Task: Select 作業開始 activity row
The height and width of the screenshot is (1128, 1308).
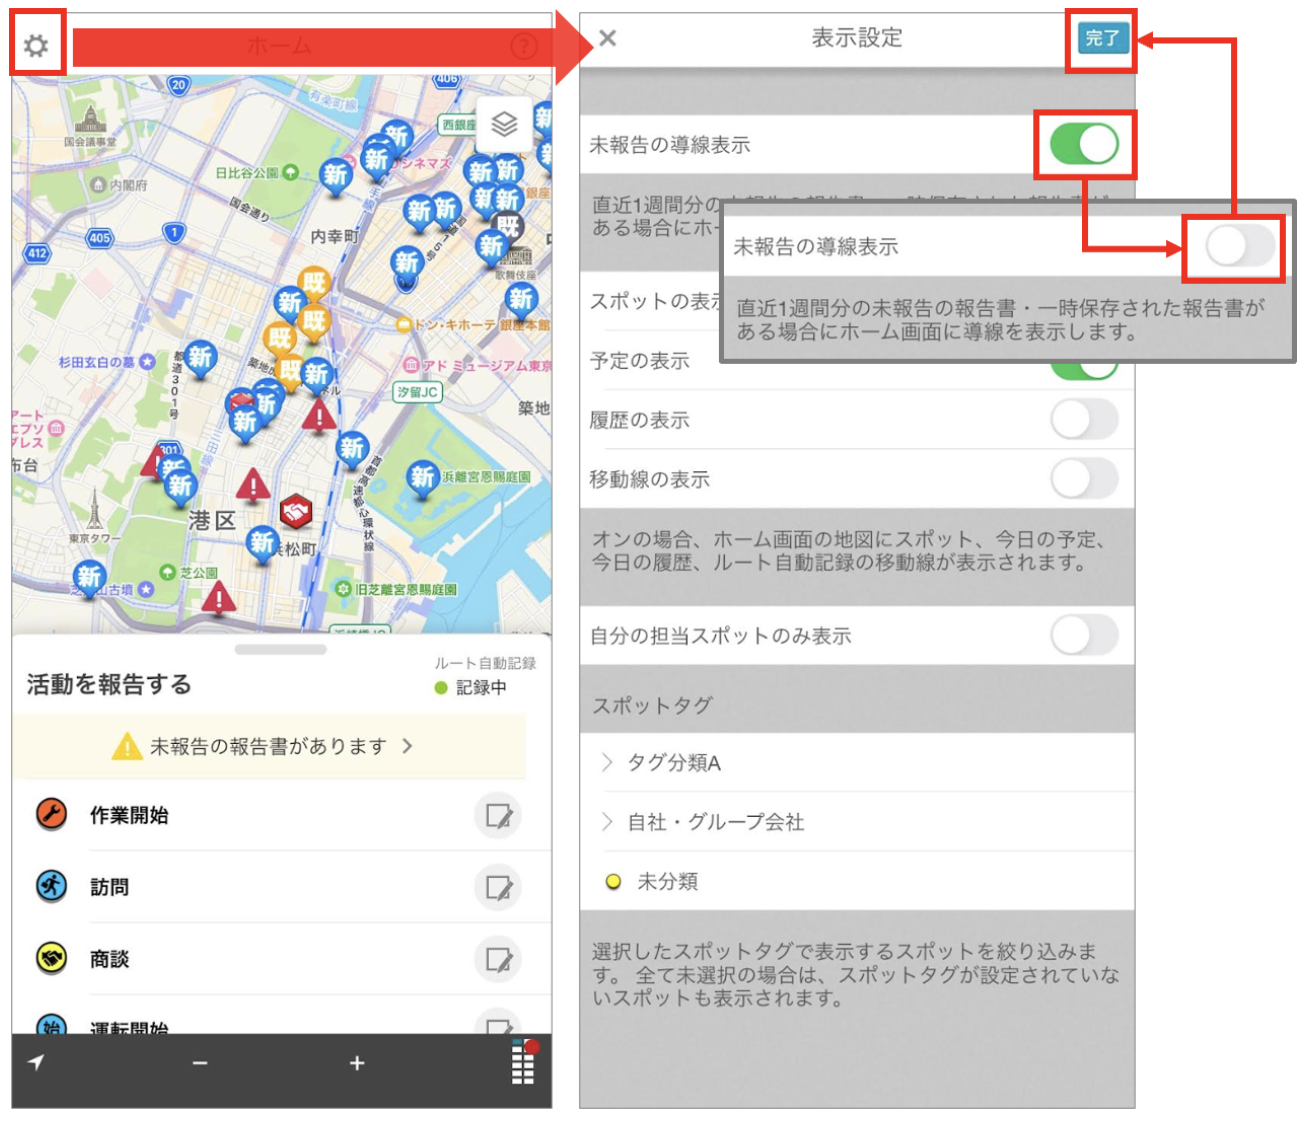Action: (282, 815)
